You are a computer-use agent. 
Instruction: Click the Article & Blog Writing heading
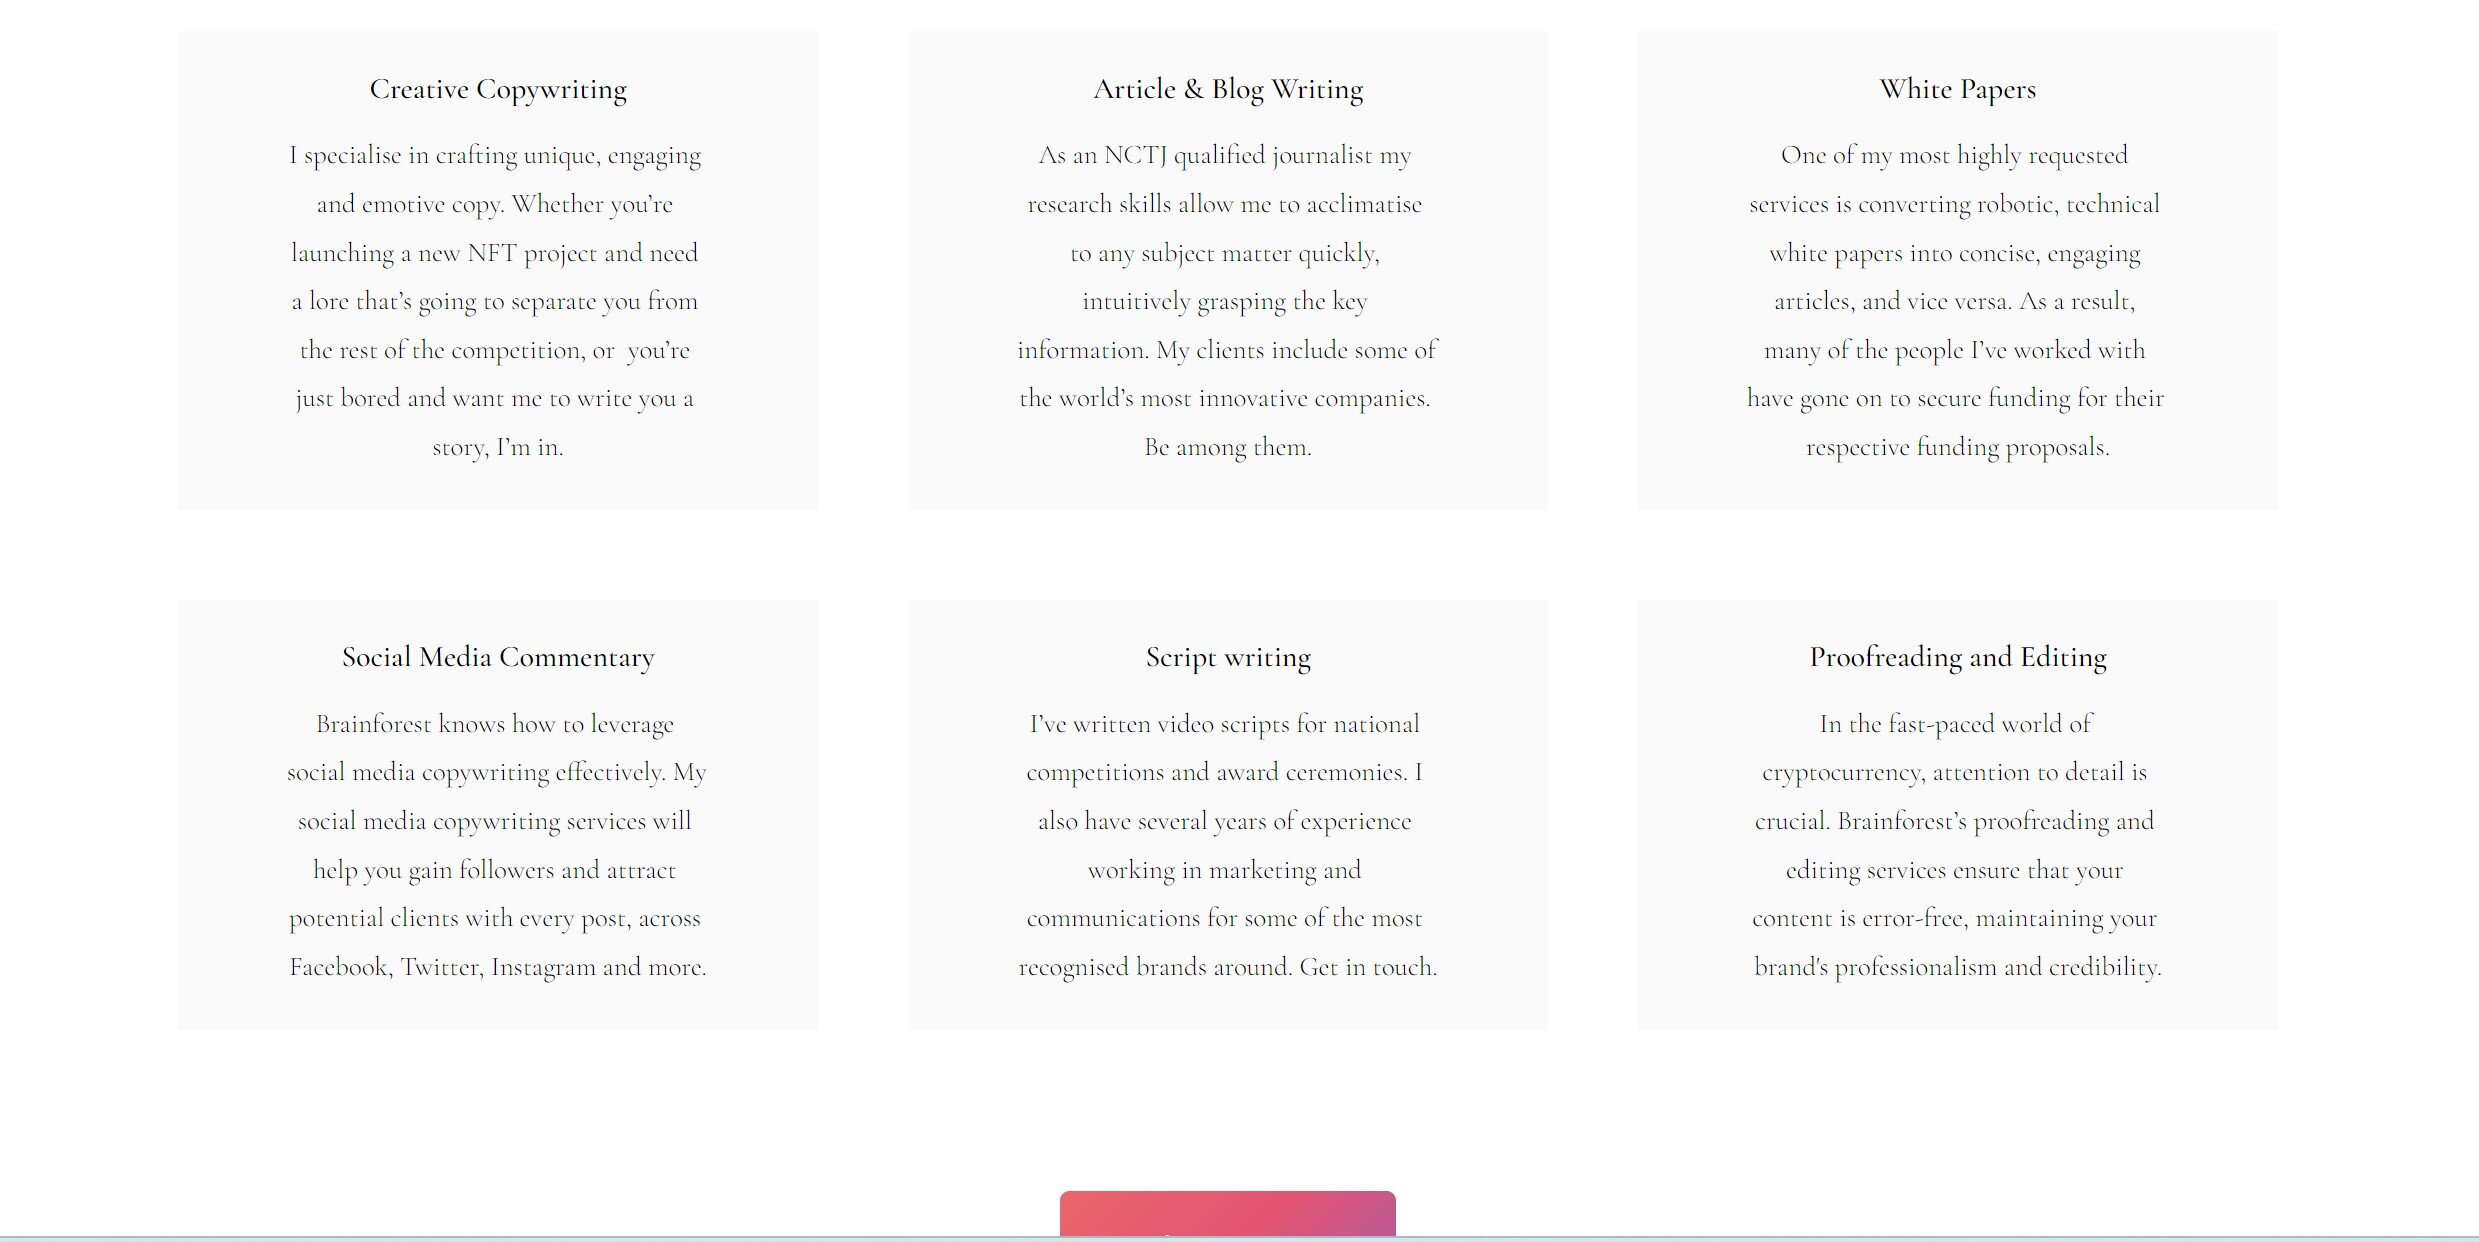[1228, 89]
